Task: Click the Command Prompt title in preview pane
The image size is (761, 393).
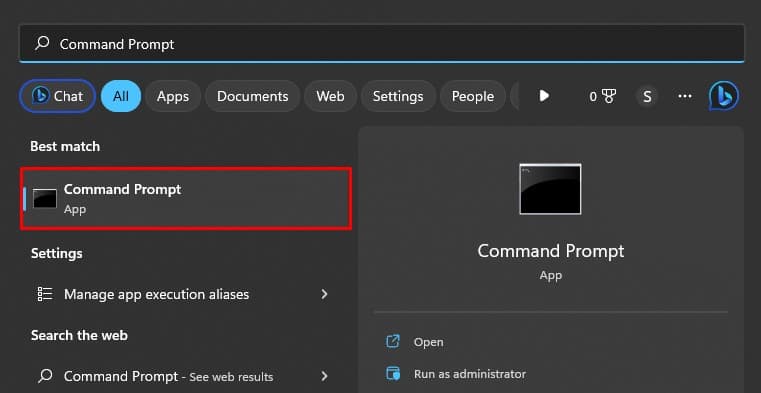Action: click(551, 251)
